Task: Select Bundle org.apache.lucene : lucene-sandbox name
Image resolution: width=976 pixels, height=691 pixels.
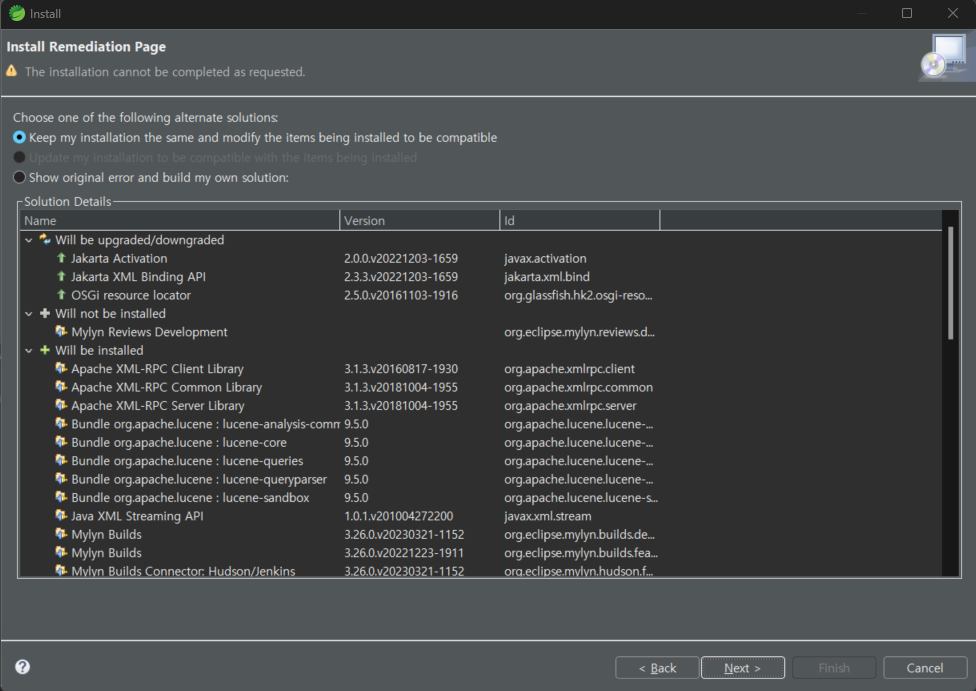Action: (x=190, y=498)
